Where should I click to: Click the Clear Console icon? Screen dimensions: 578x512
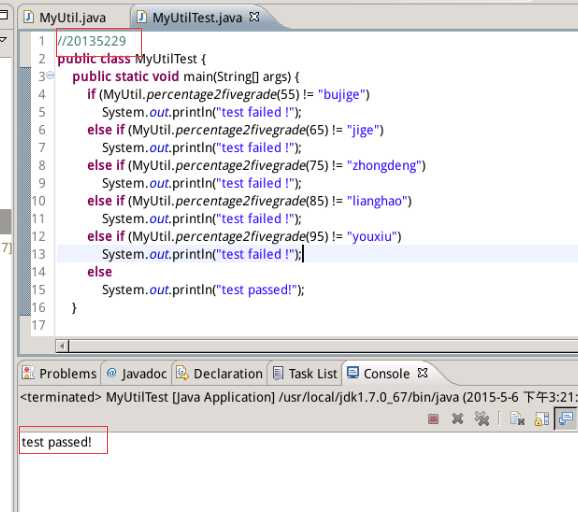point(517,419)
